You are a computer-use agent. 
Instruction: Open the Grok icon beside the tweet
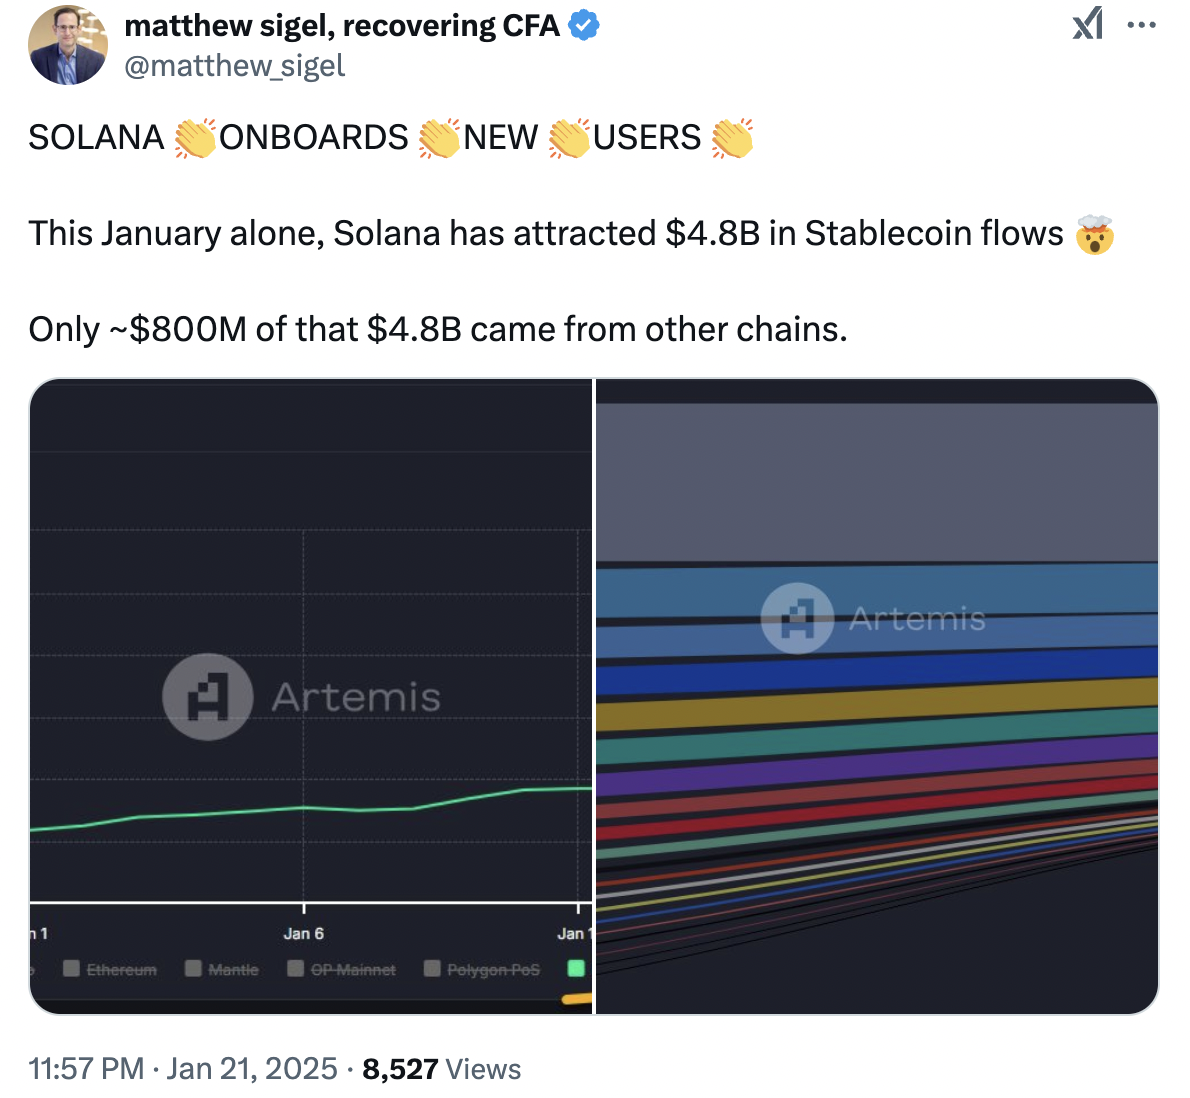click(1087, 23)
